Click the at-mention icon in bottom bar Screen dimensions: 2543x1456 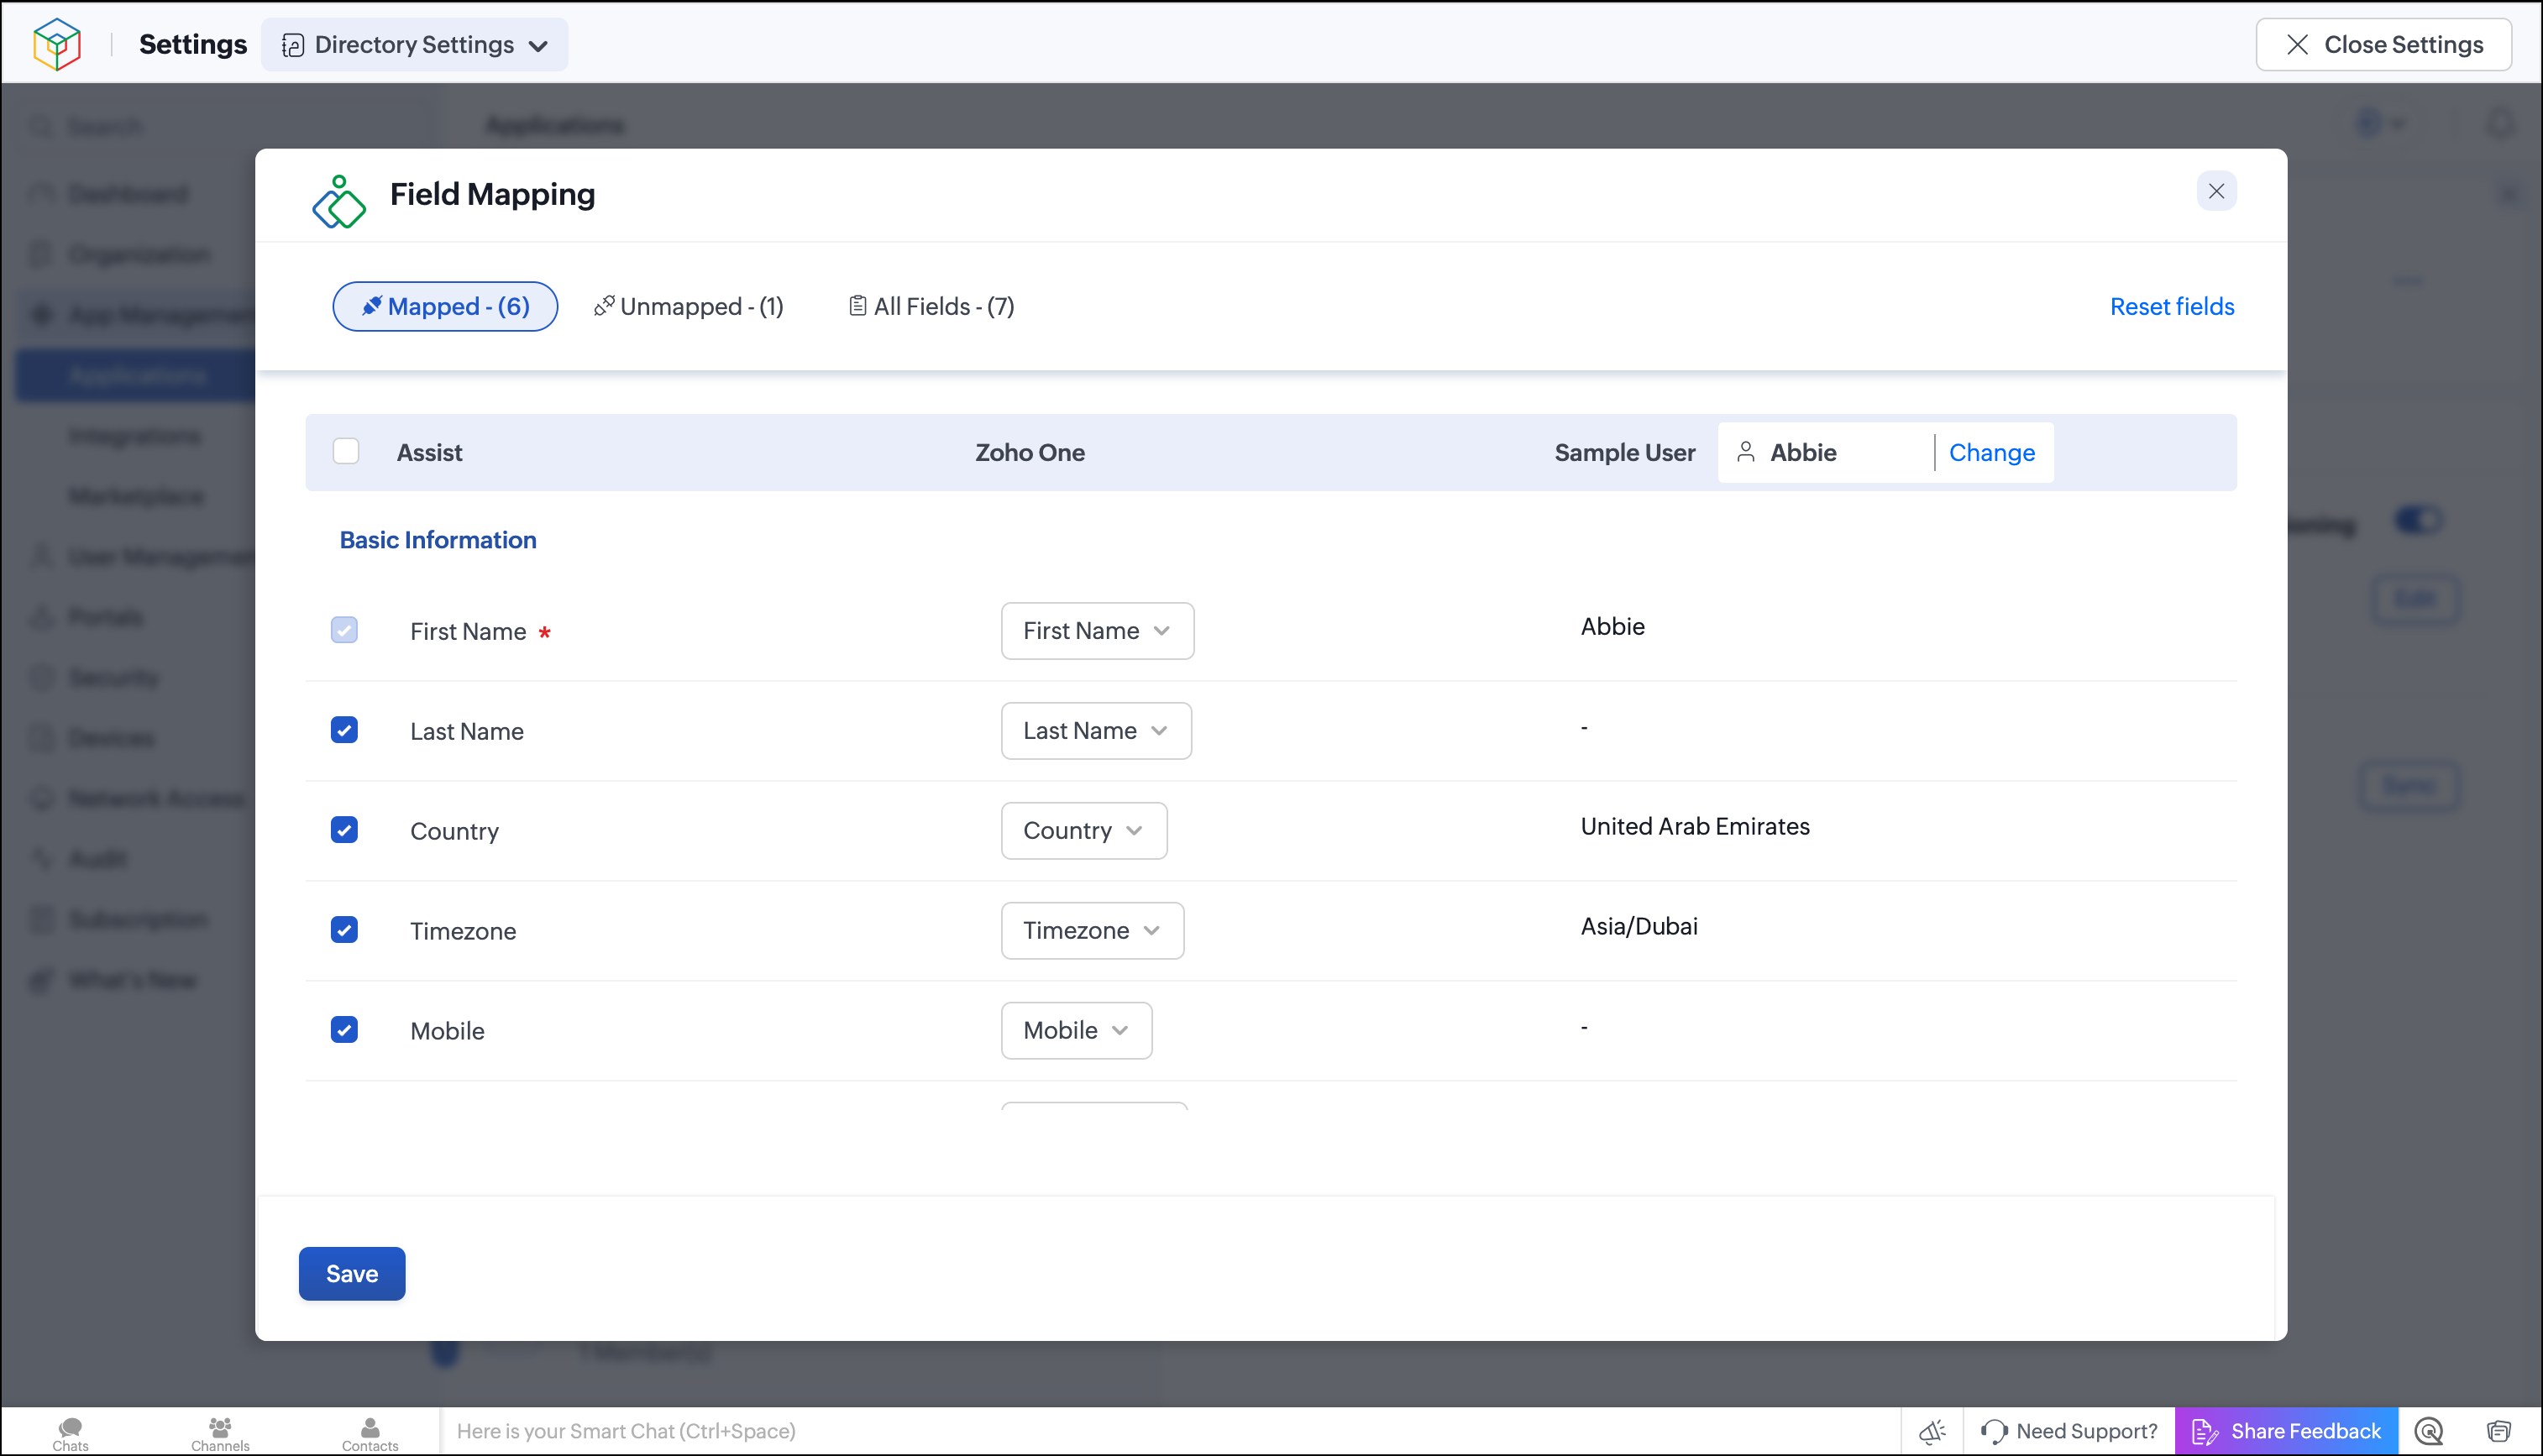pyautogui.click(x=2429, y=1431)
